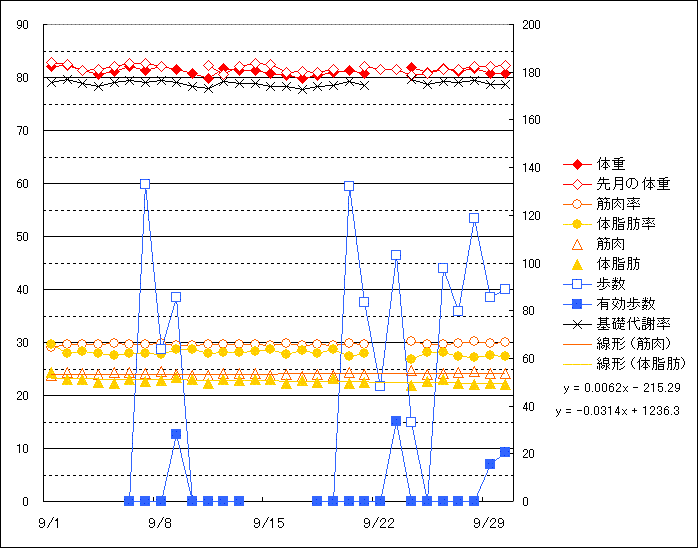The height and width of the screenshot is (548, 698).
Task: Click the axis value 70
Action: (x=22, y=131)
